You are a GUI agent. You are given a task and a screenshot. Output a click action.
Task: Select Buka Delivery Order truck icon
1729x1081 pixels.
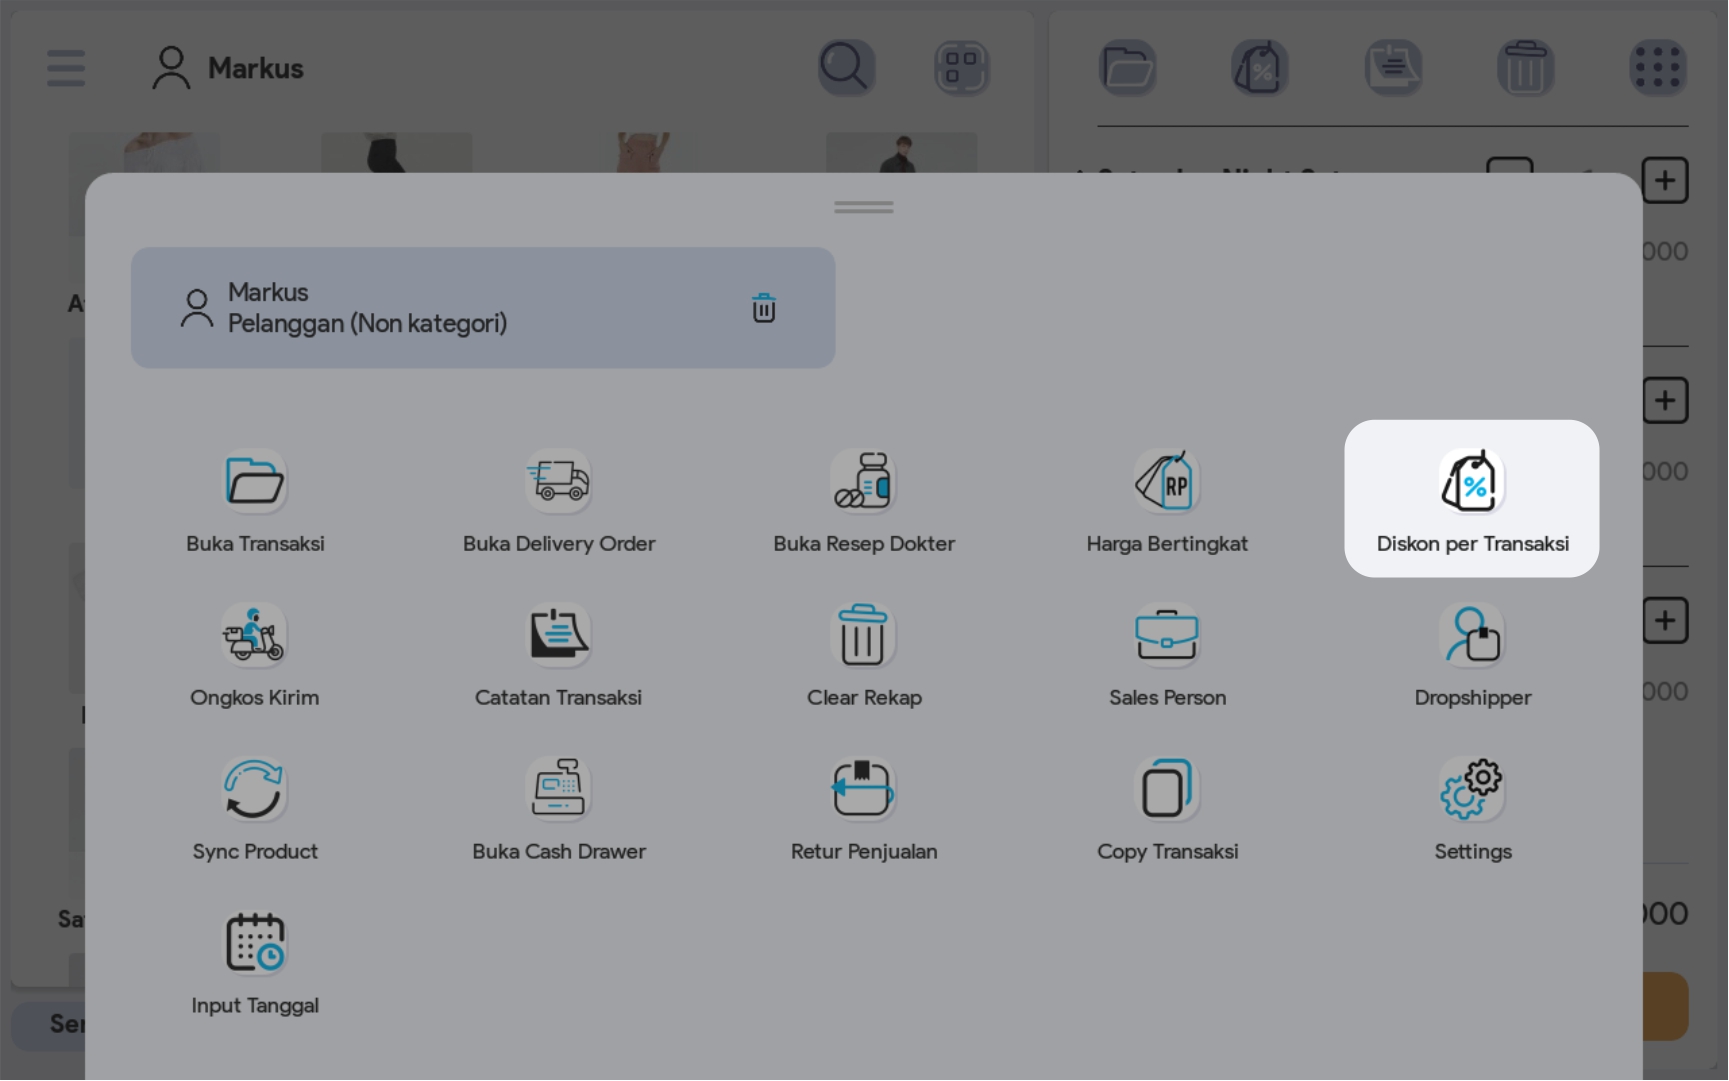[558, 482]
